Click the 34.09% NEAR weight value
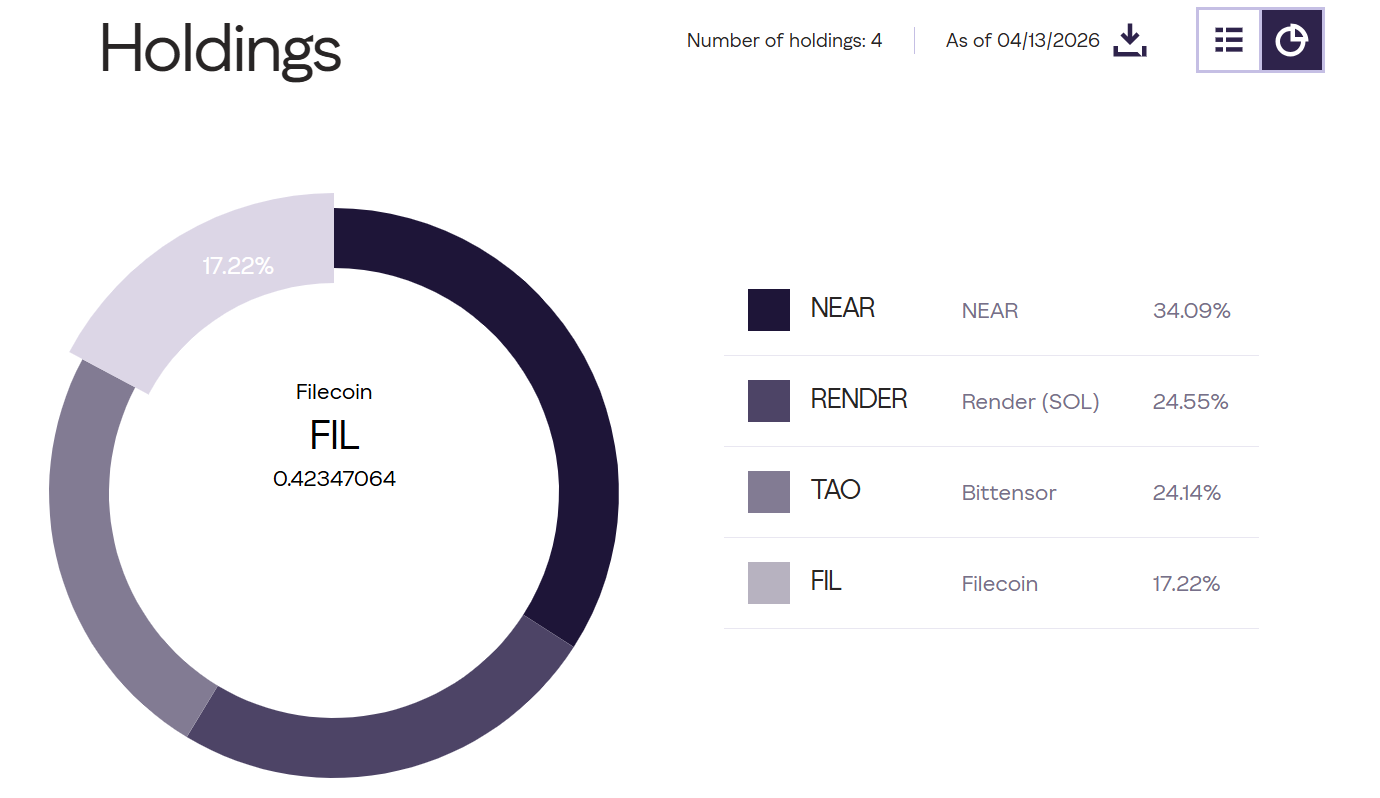 click(x=1191, y=311)
